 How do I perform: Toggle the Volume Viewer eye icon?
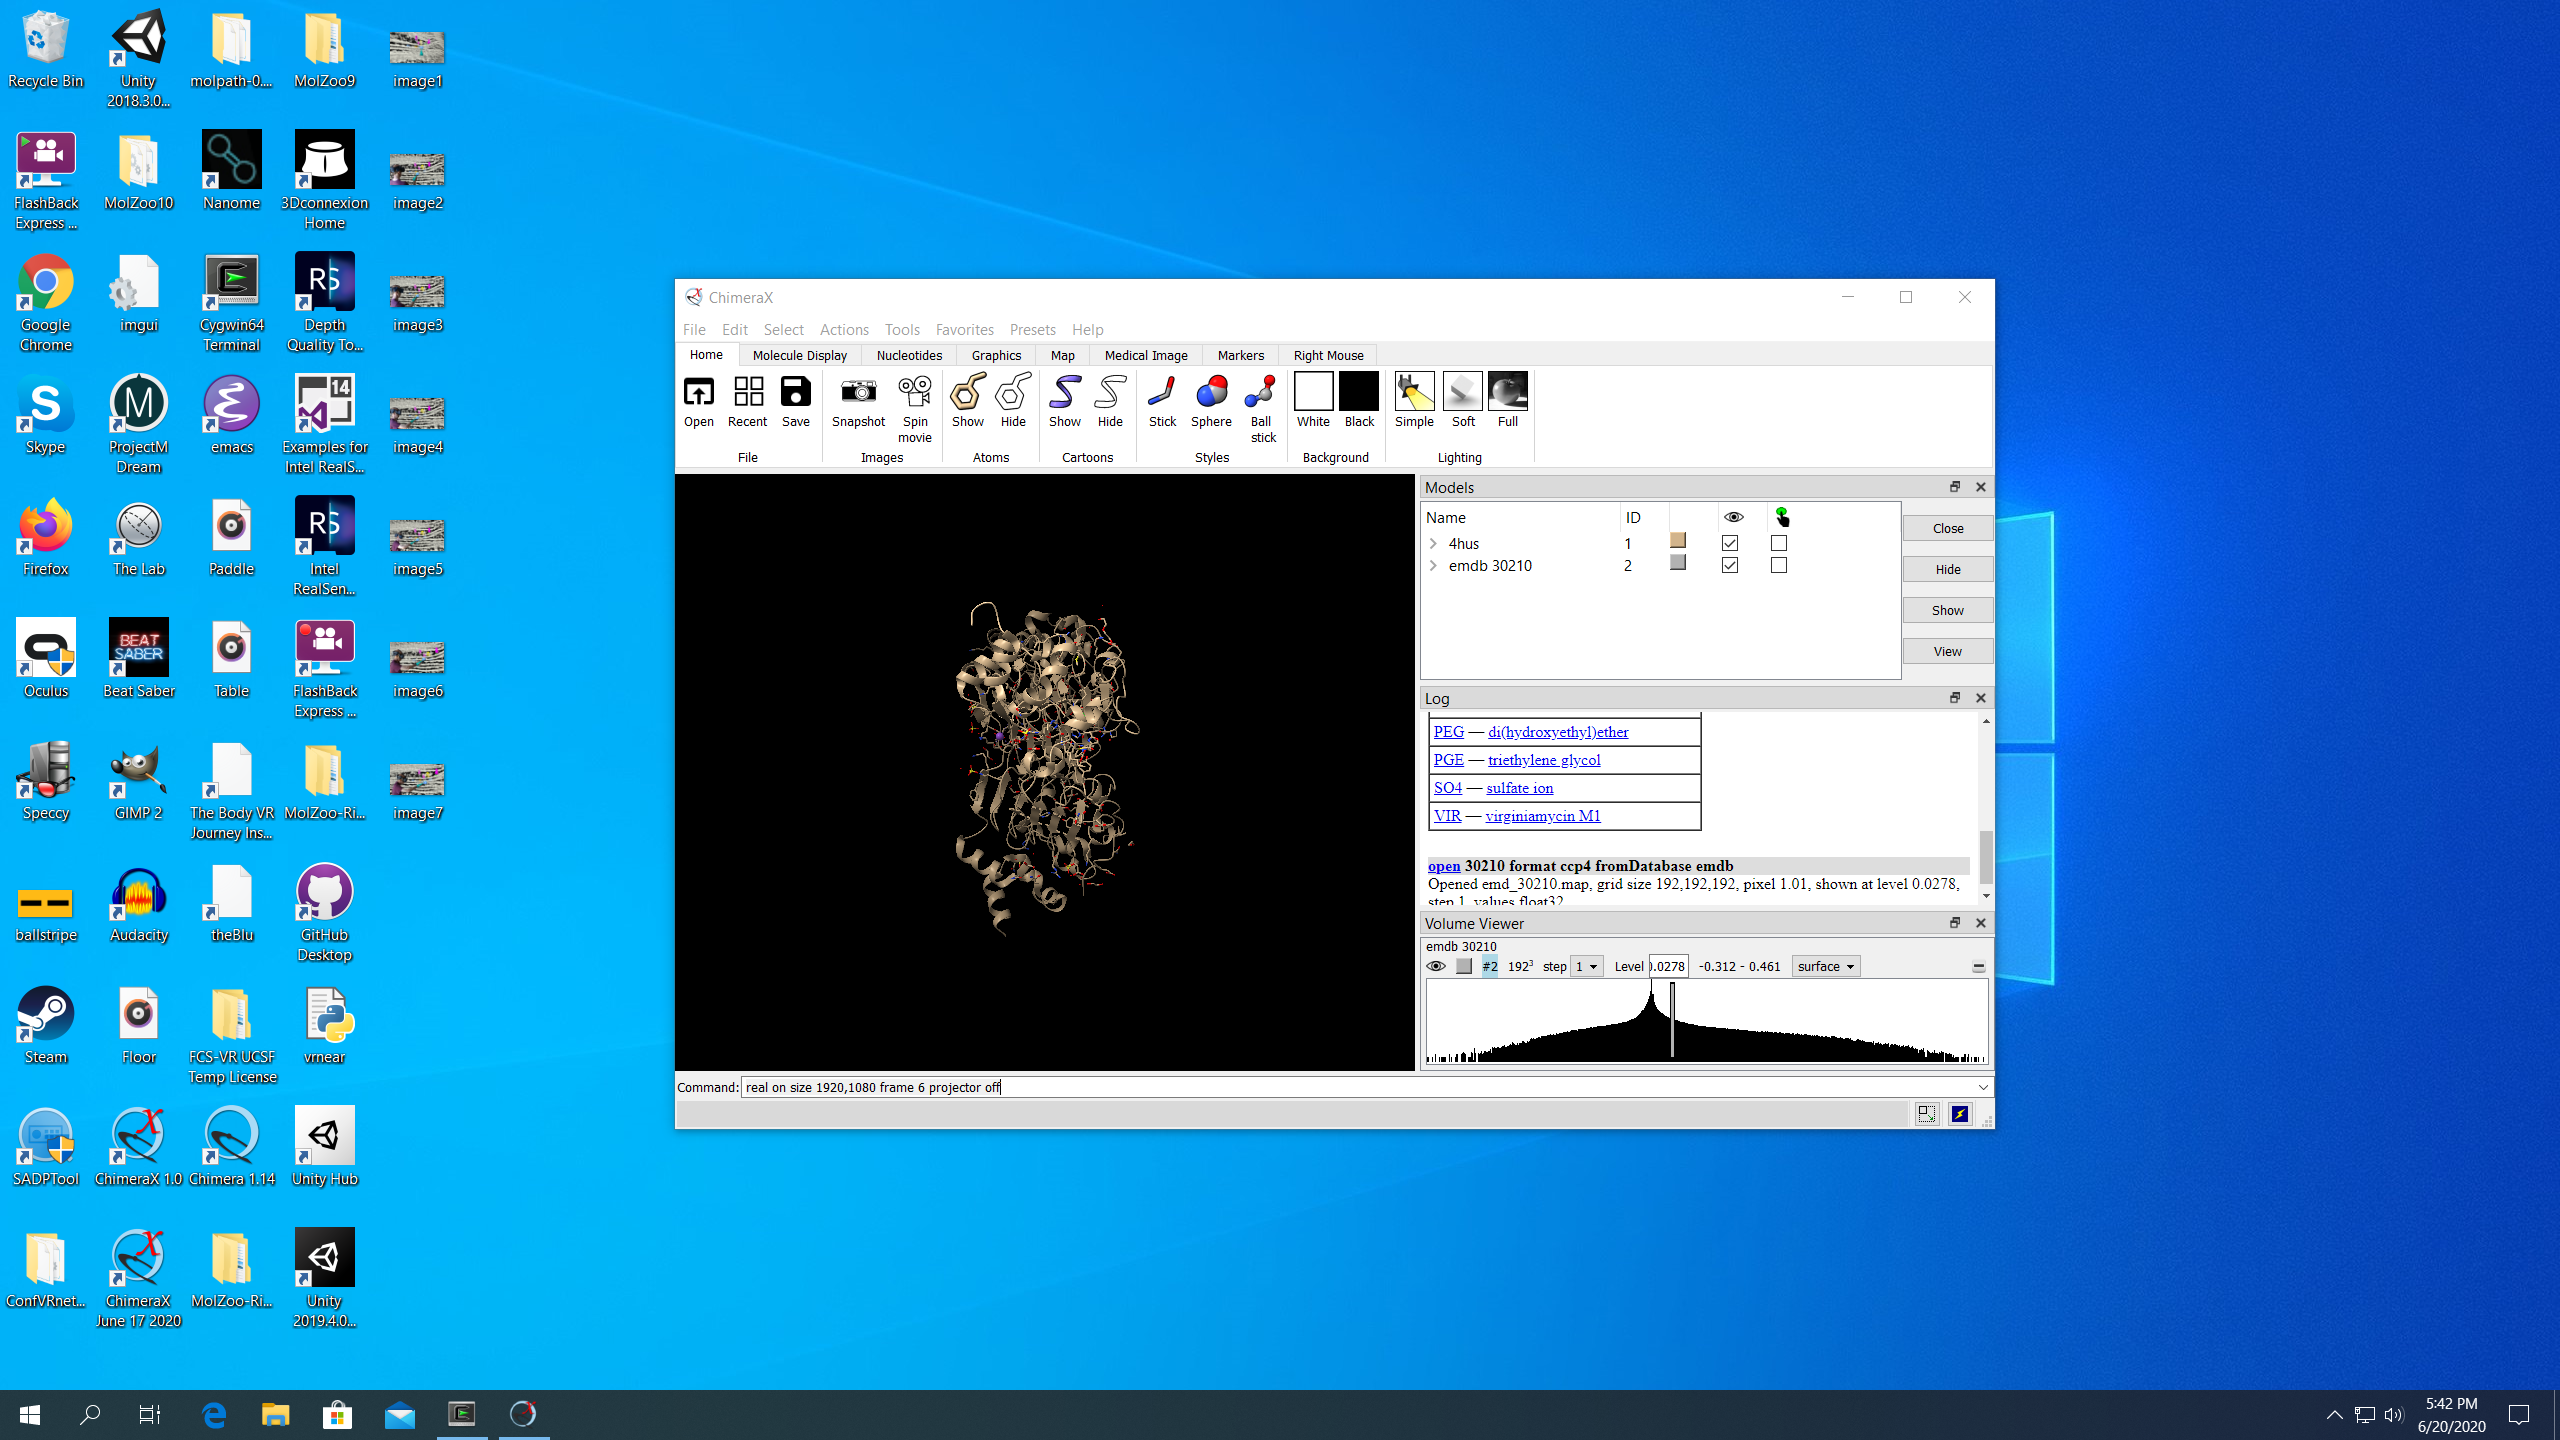click(1436, 966)
